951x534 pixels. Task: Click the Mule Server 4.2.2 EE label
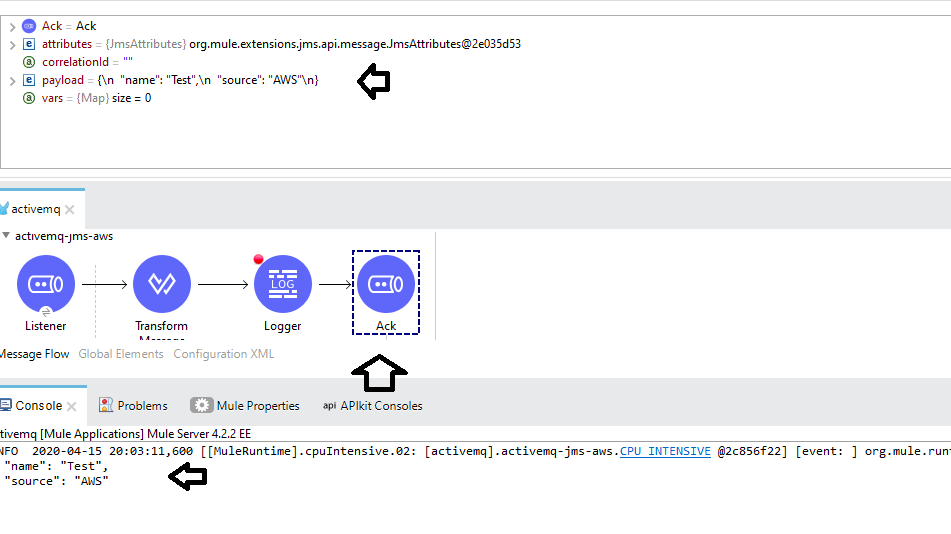(199, 434)
